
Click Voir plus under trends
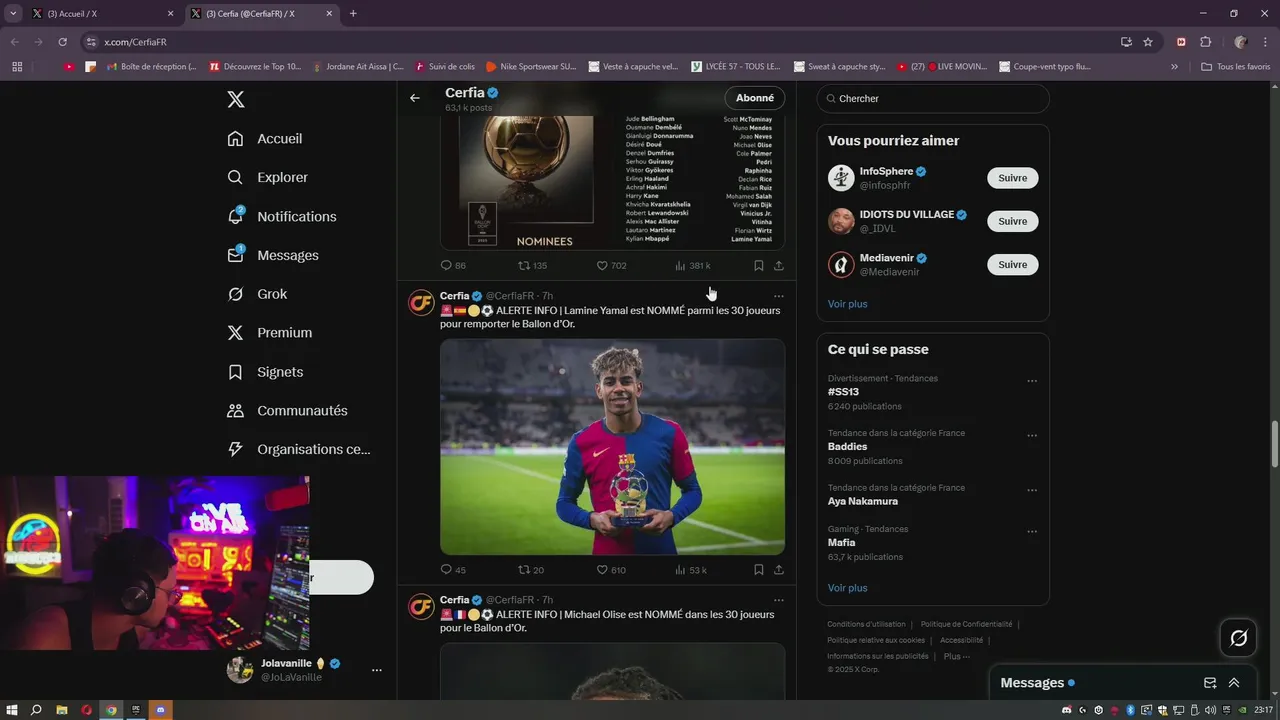[847, 588]
